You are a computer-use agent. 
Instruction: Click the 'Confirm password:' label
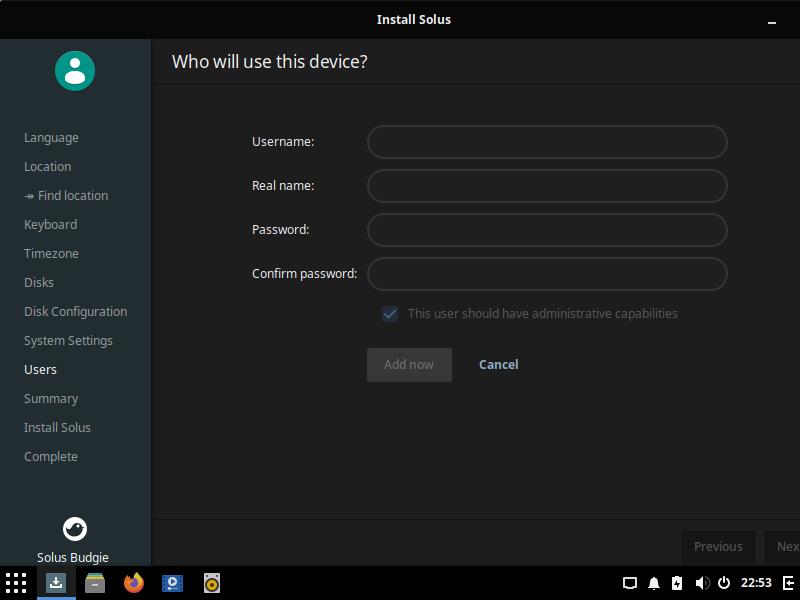click(305, 274)
